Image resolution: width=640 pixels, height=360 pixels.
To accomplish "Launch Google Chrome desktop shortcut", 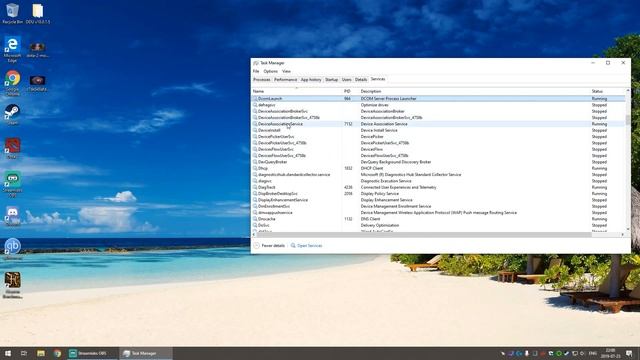I will pos(12,83).
